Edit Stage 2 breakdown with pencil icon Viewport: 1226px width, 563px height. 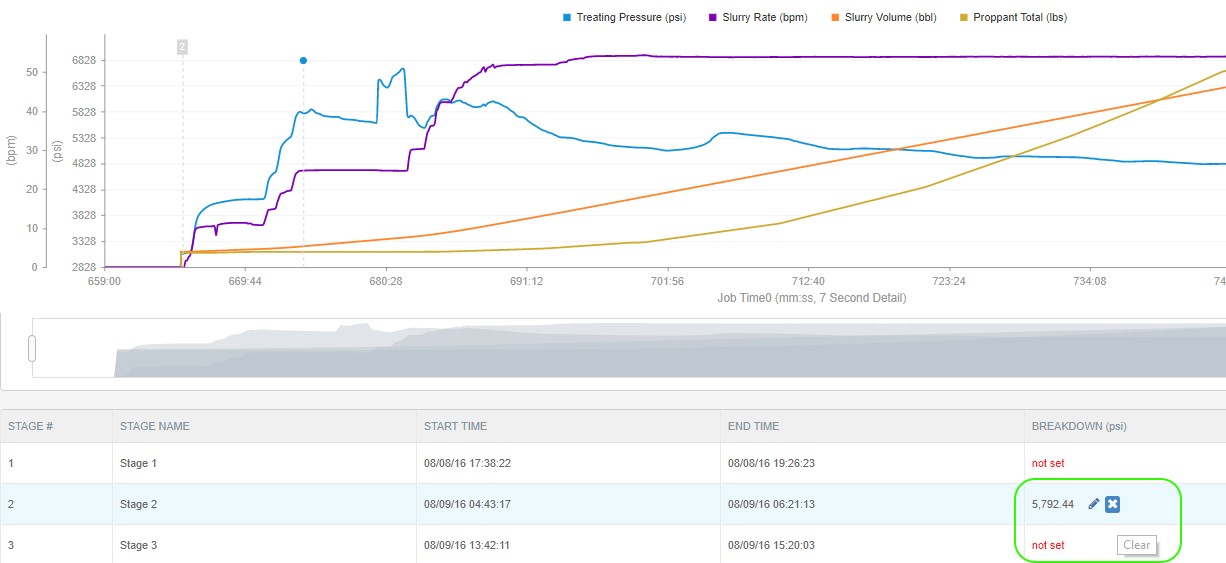pyautogui.click(x=1093, y=504)
